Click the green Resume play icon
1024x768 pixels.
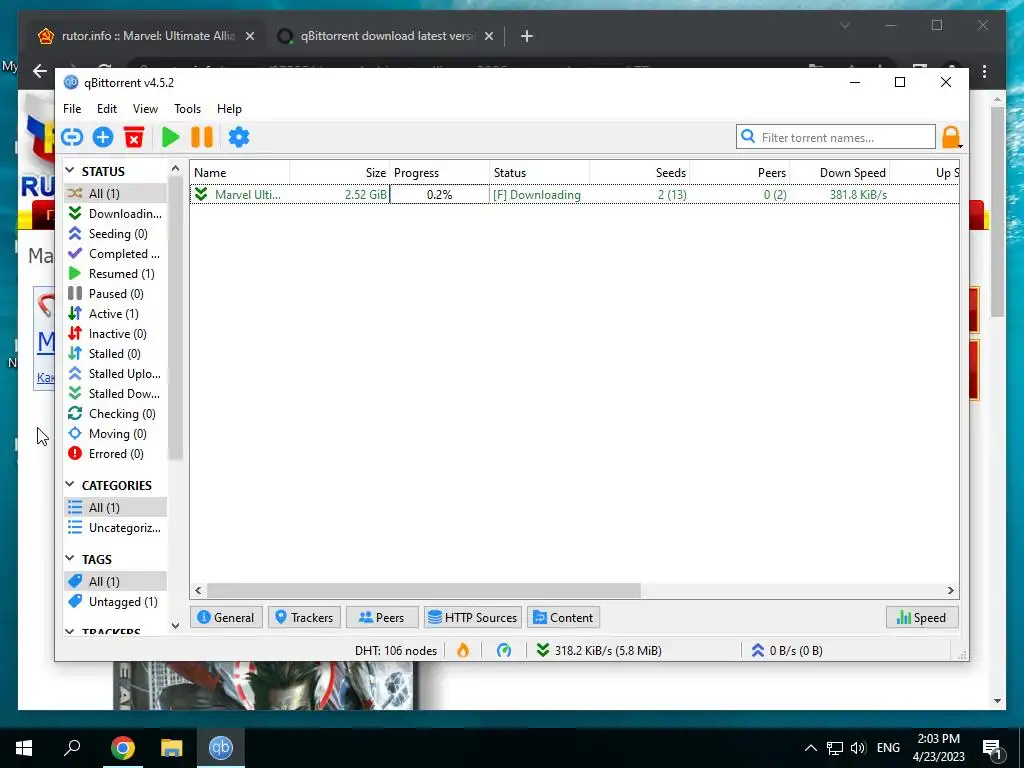pyautogui.click(x=170, y=137)
